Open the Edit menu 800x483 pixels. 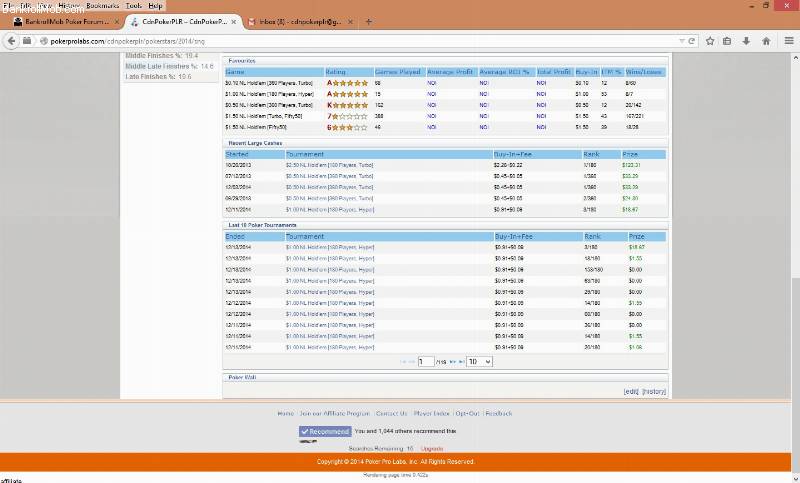tap(26, 6)
